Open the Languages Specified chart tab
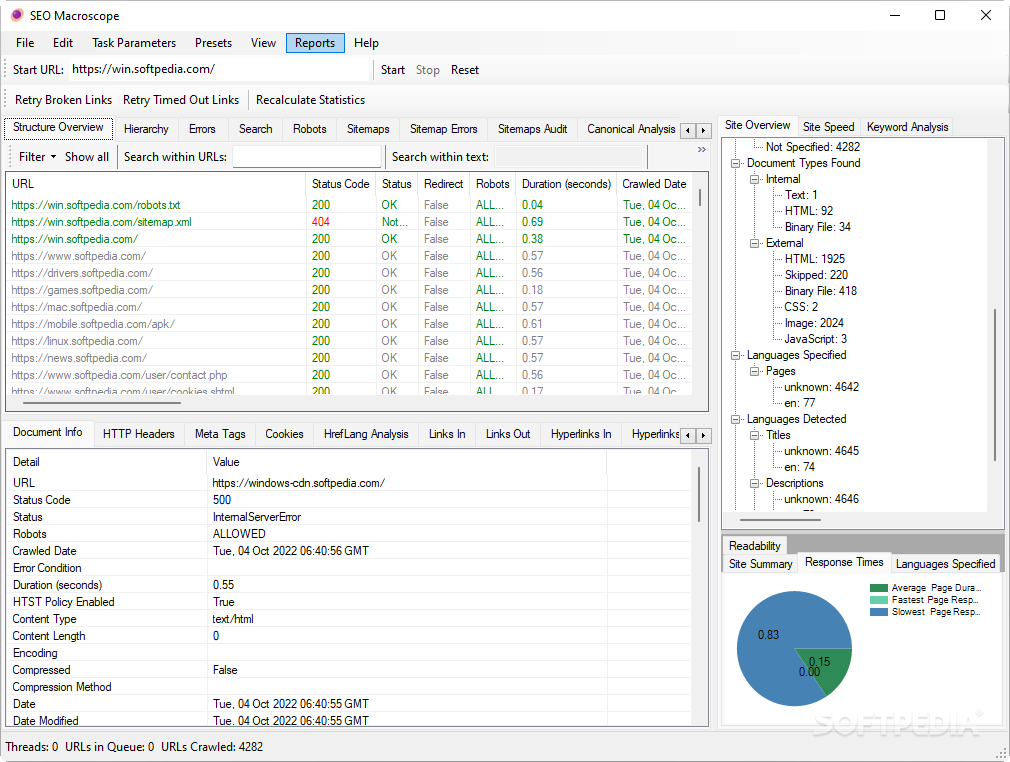 point(946,564)
